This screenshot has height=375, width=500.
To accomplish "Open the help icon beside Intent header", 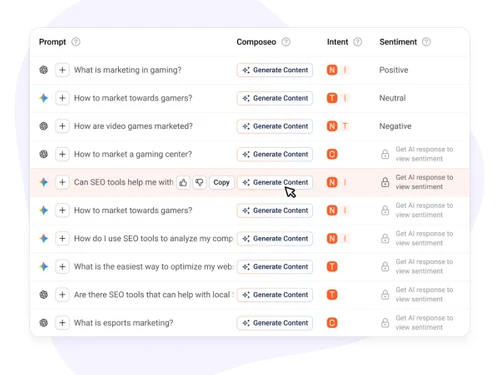I will click(x=358, y=42).
